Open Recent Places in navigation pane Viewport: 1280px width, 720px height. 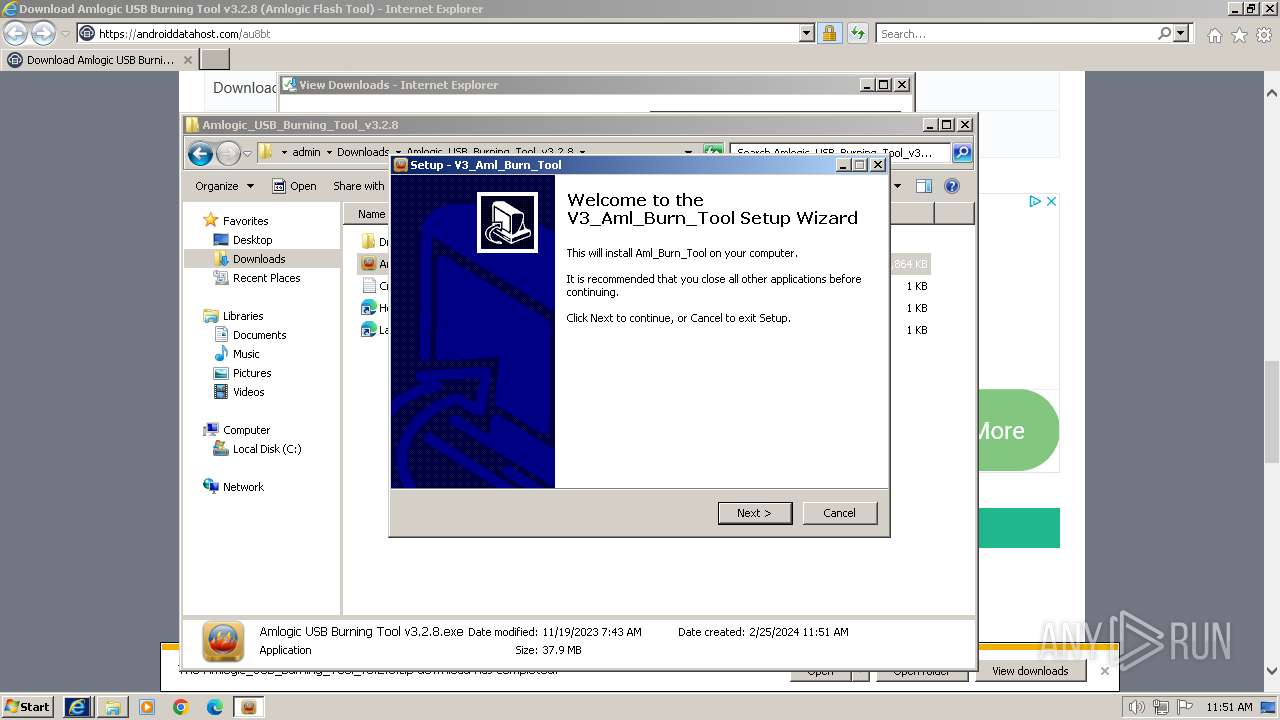[x=266, y=278]
